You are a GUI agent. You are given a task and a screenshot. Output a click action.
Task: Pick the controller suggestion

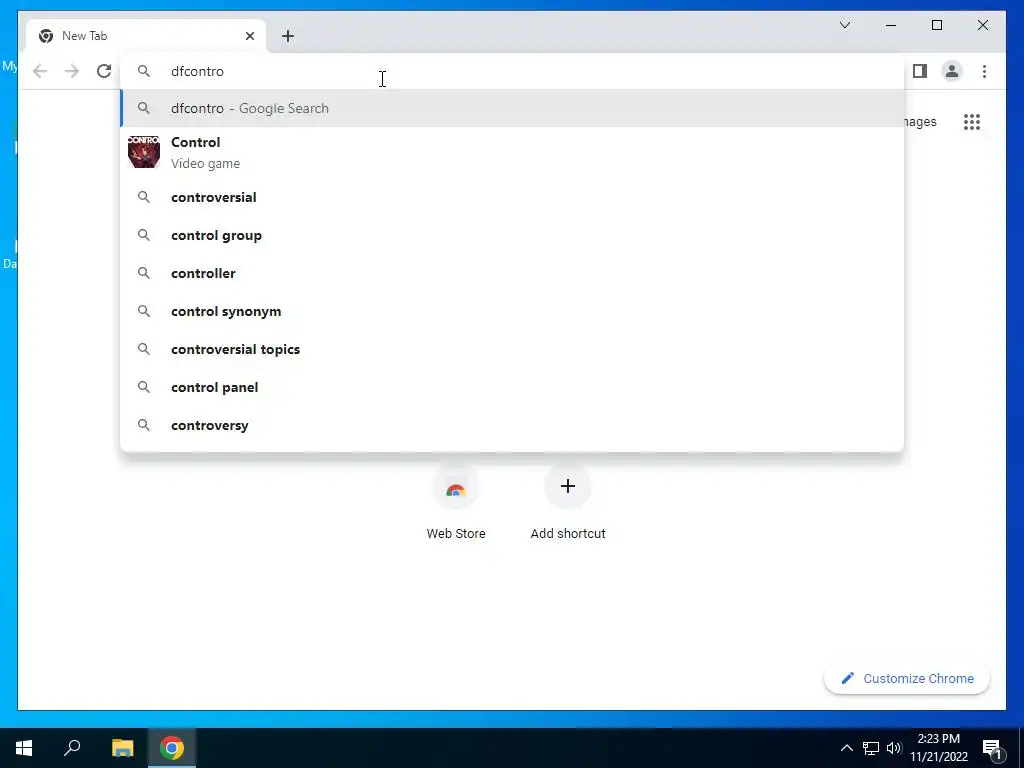(x=512, y=273)
